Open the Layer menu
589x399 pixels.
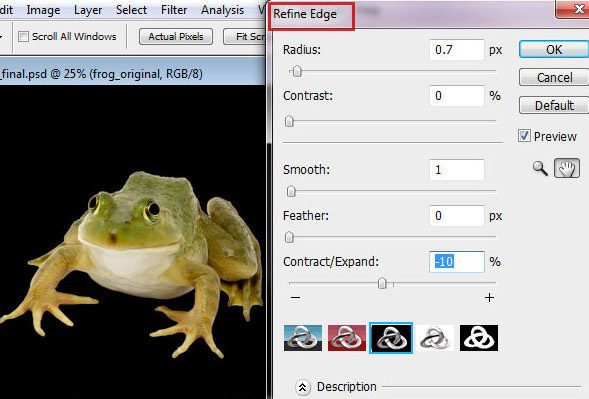tap(88, 10)
